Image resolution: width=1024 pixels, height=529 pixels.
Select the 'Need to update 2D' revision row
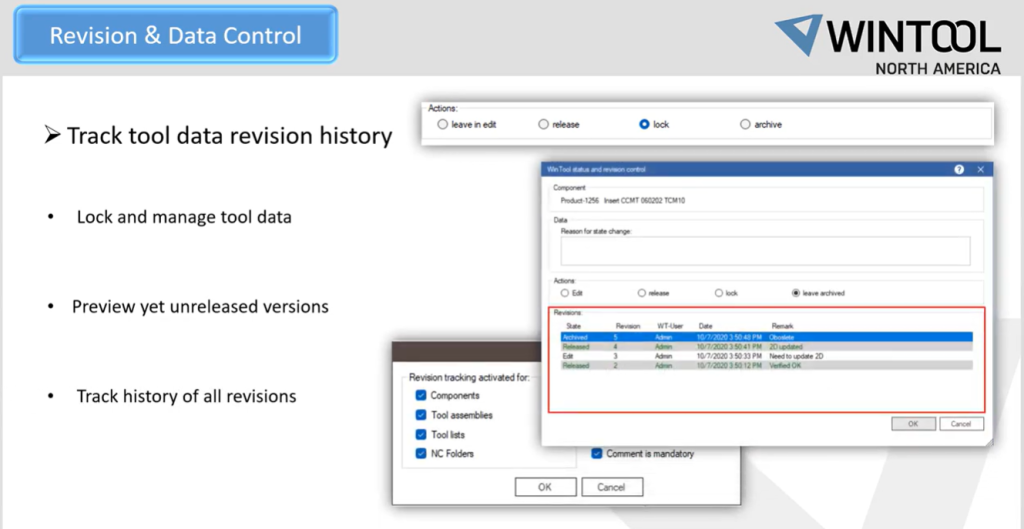coord(764,356)
